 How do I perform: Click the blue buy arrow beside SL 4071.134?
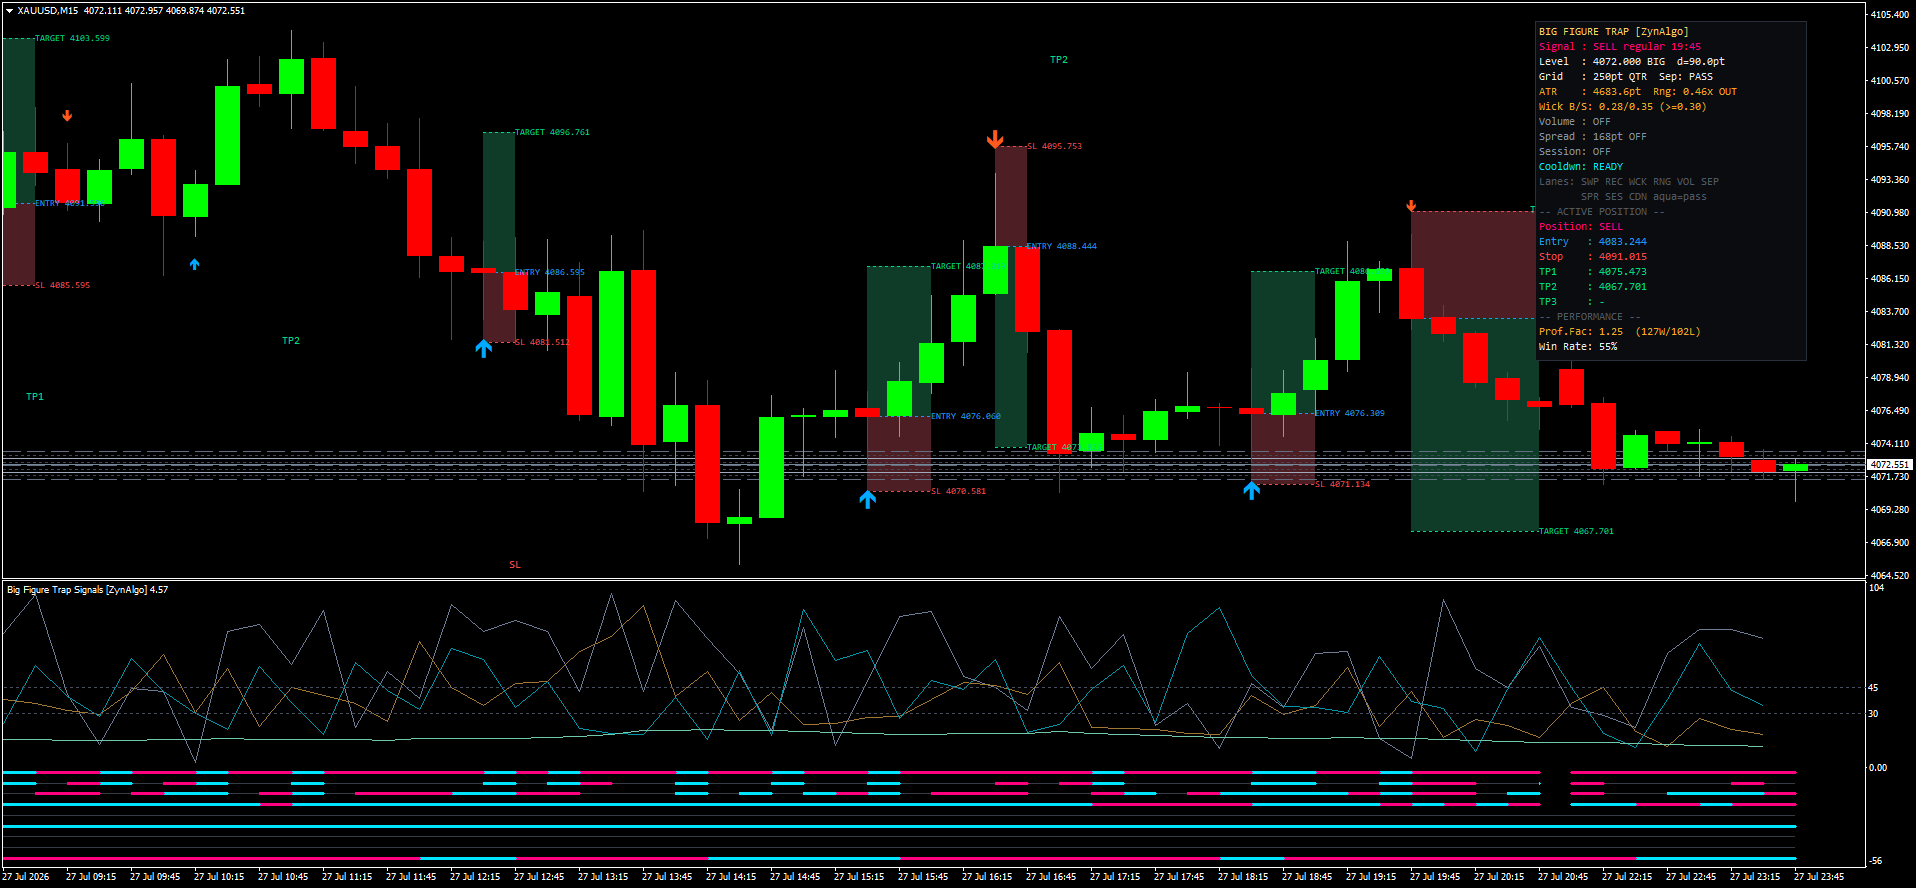(1252, 490)
